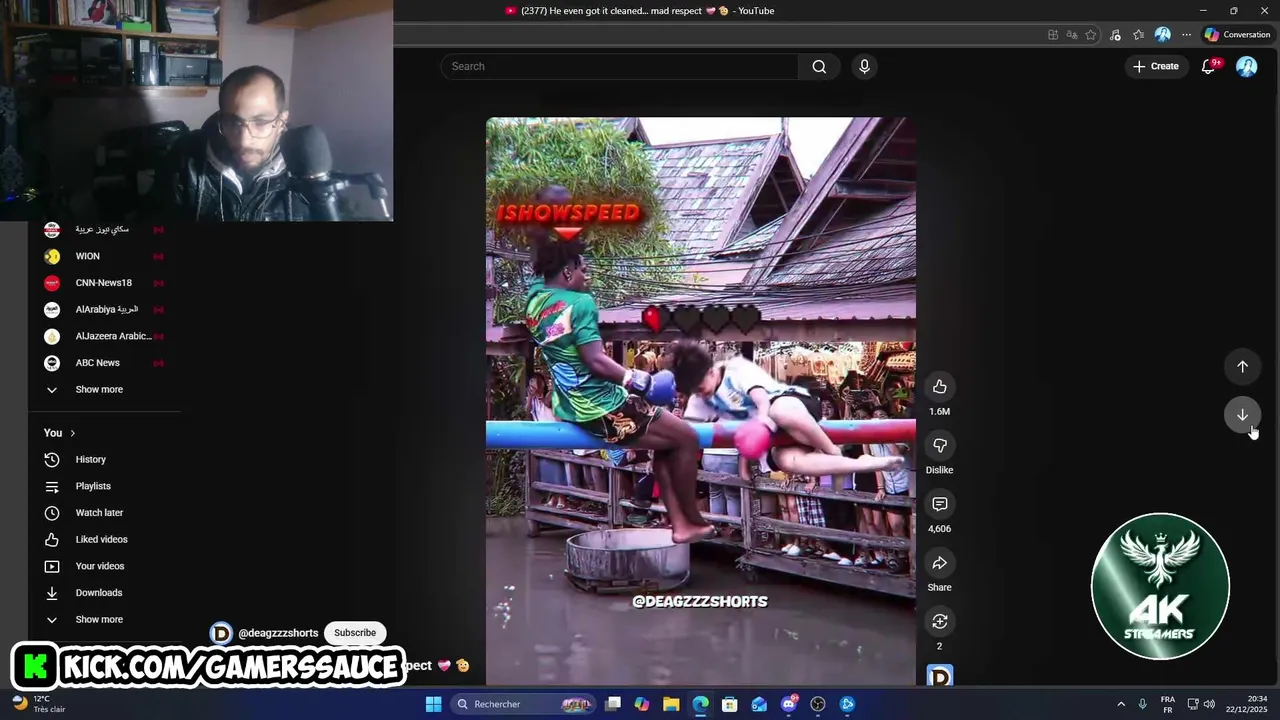The width and height of the screenshot is (1280, 720).
Task: Open the volume tray icon
Action: [x=1209, y=704]
